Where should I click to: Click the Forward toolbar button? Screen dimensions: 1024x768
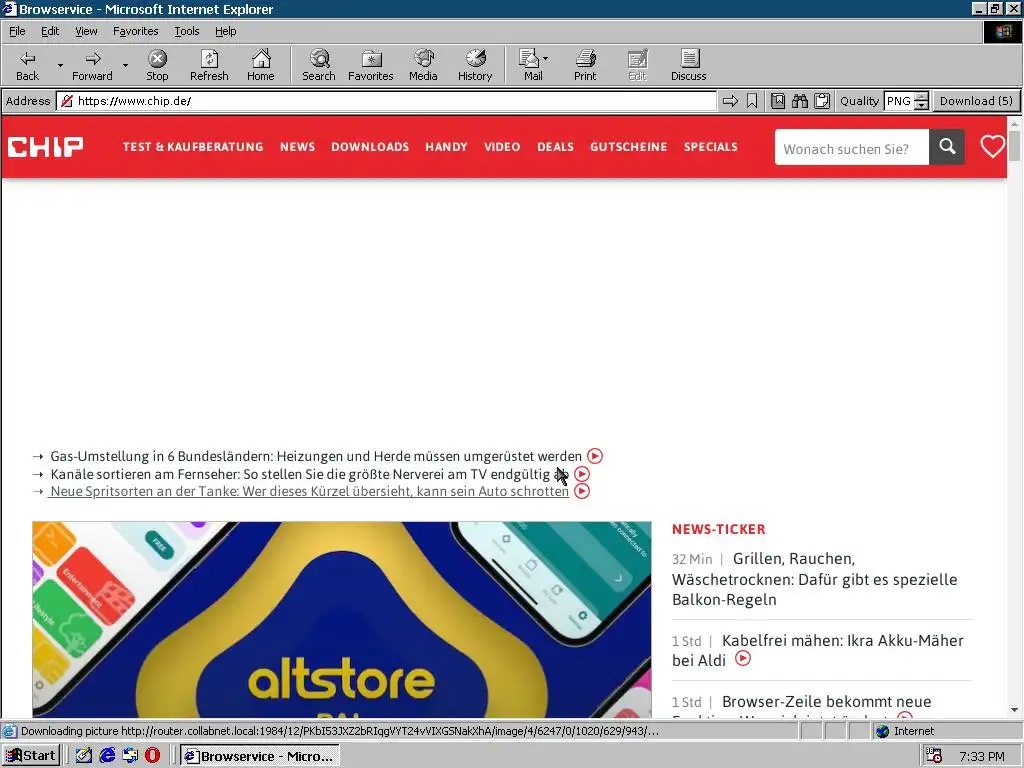[x=92, y=65]
